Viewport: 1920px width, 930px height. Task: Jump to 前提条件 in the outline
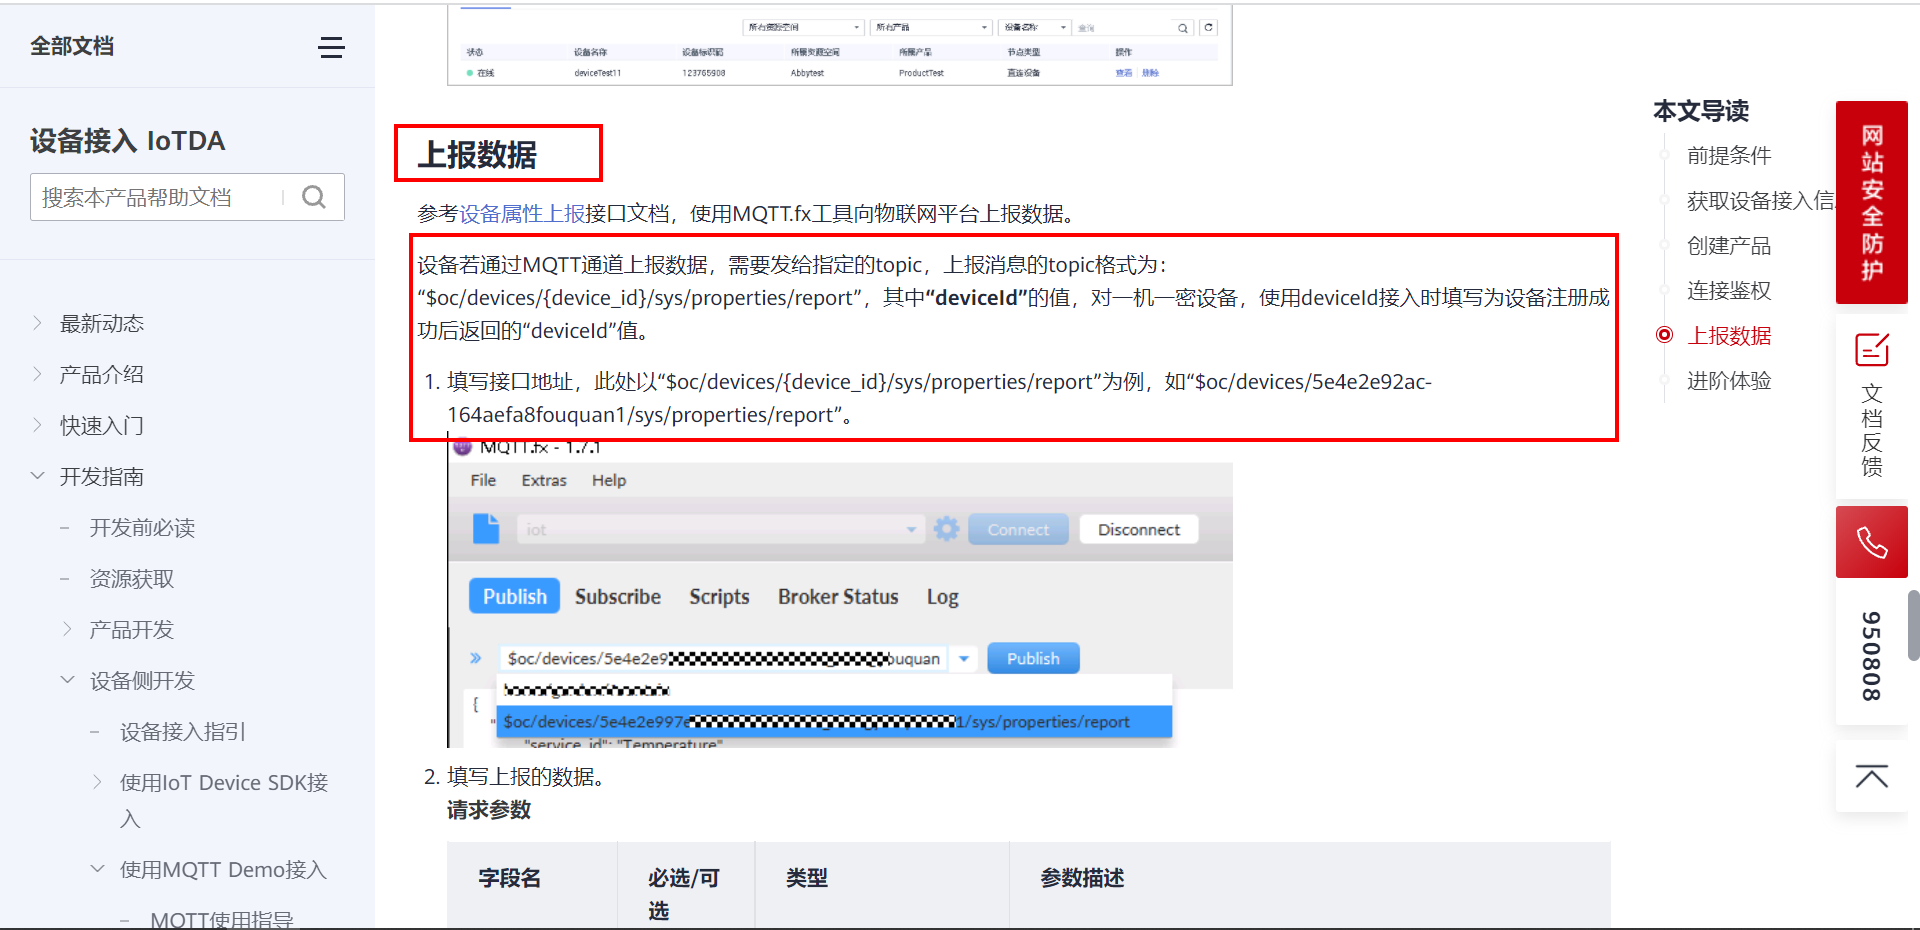point(1729,155)
